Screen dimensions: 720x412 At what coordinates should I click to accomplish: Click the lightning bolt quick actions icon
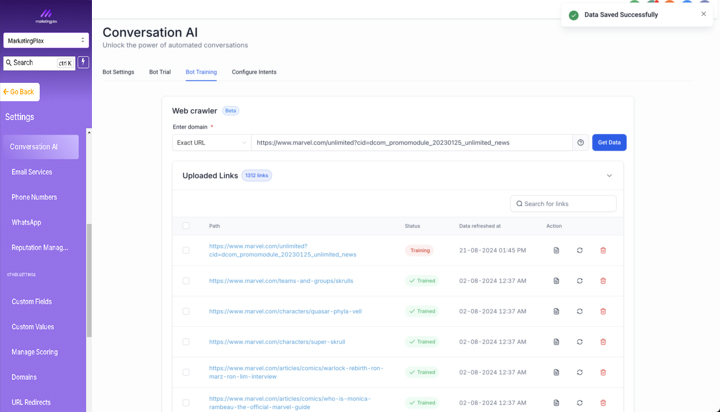click(83, 62)
